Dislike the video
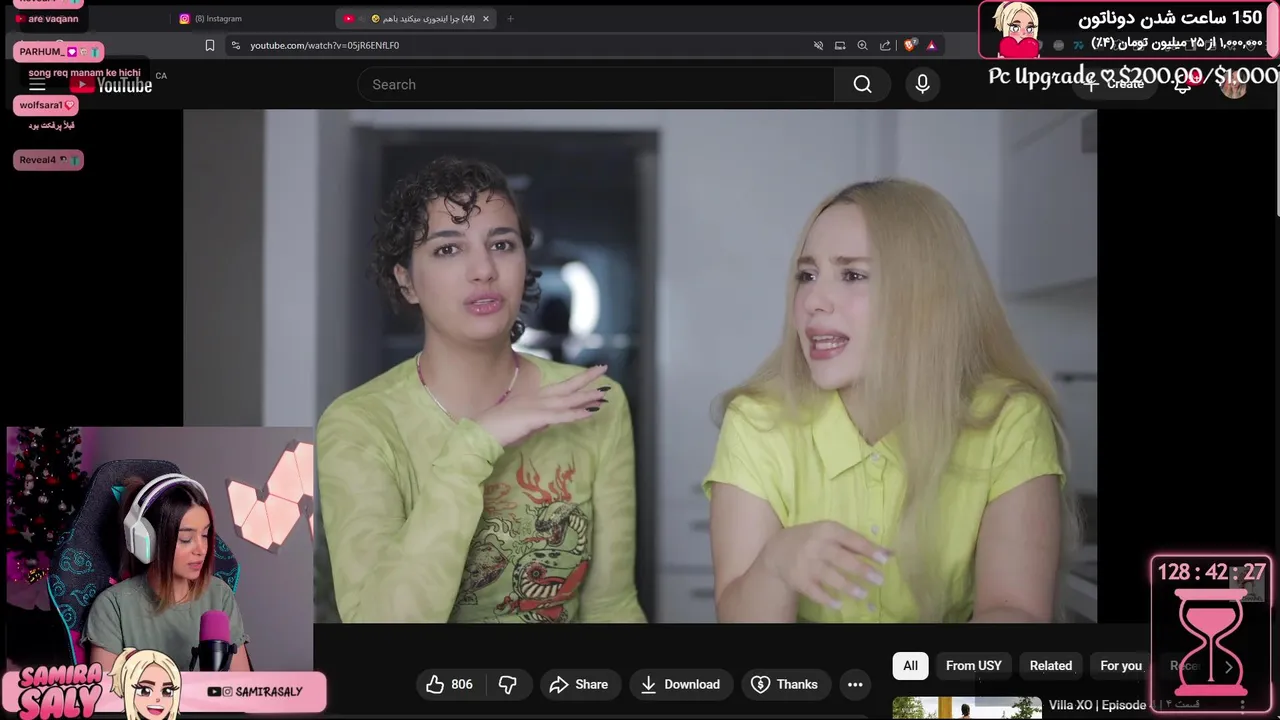This screenshot has height=720, width=1280. click(508, 684)
